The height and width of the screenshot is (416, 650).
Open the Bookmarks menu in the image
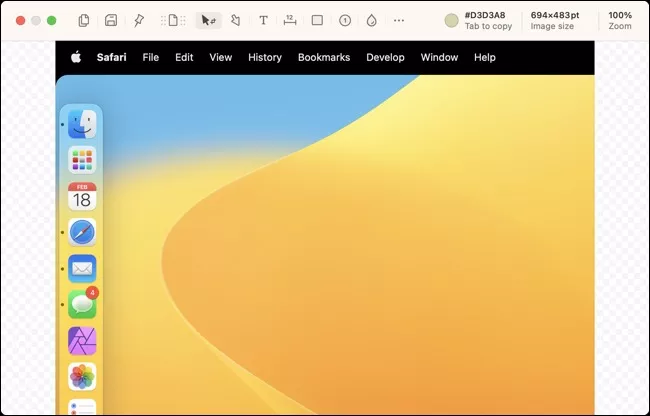click(324, 57)
